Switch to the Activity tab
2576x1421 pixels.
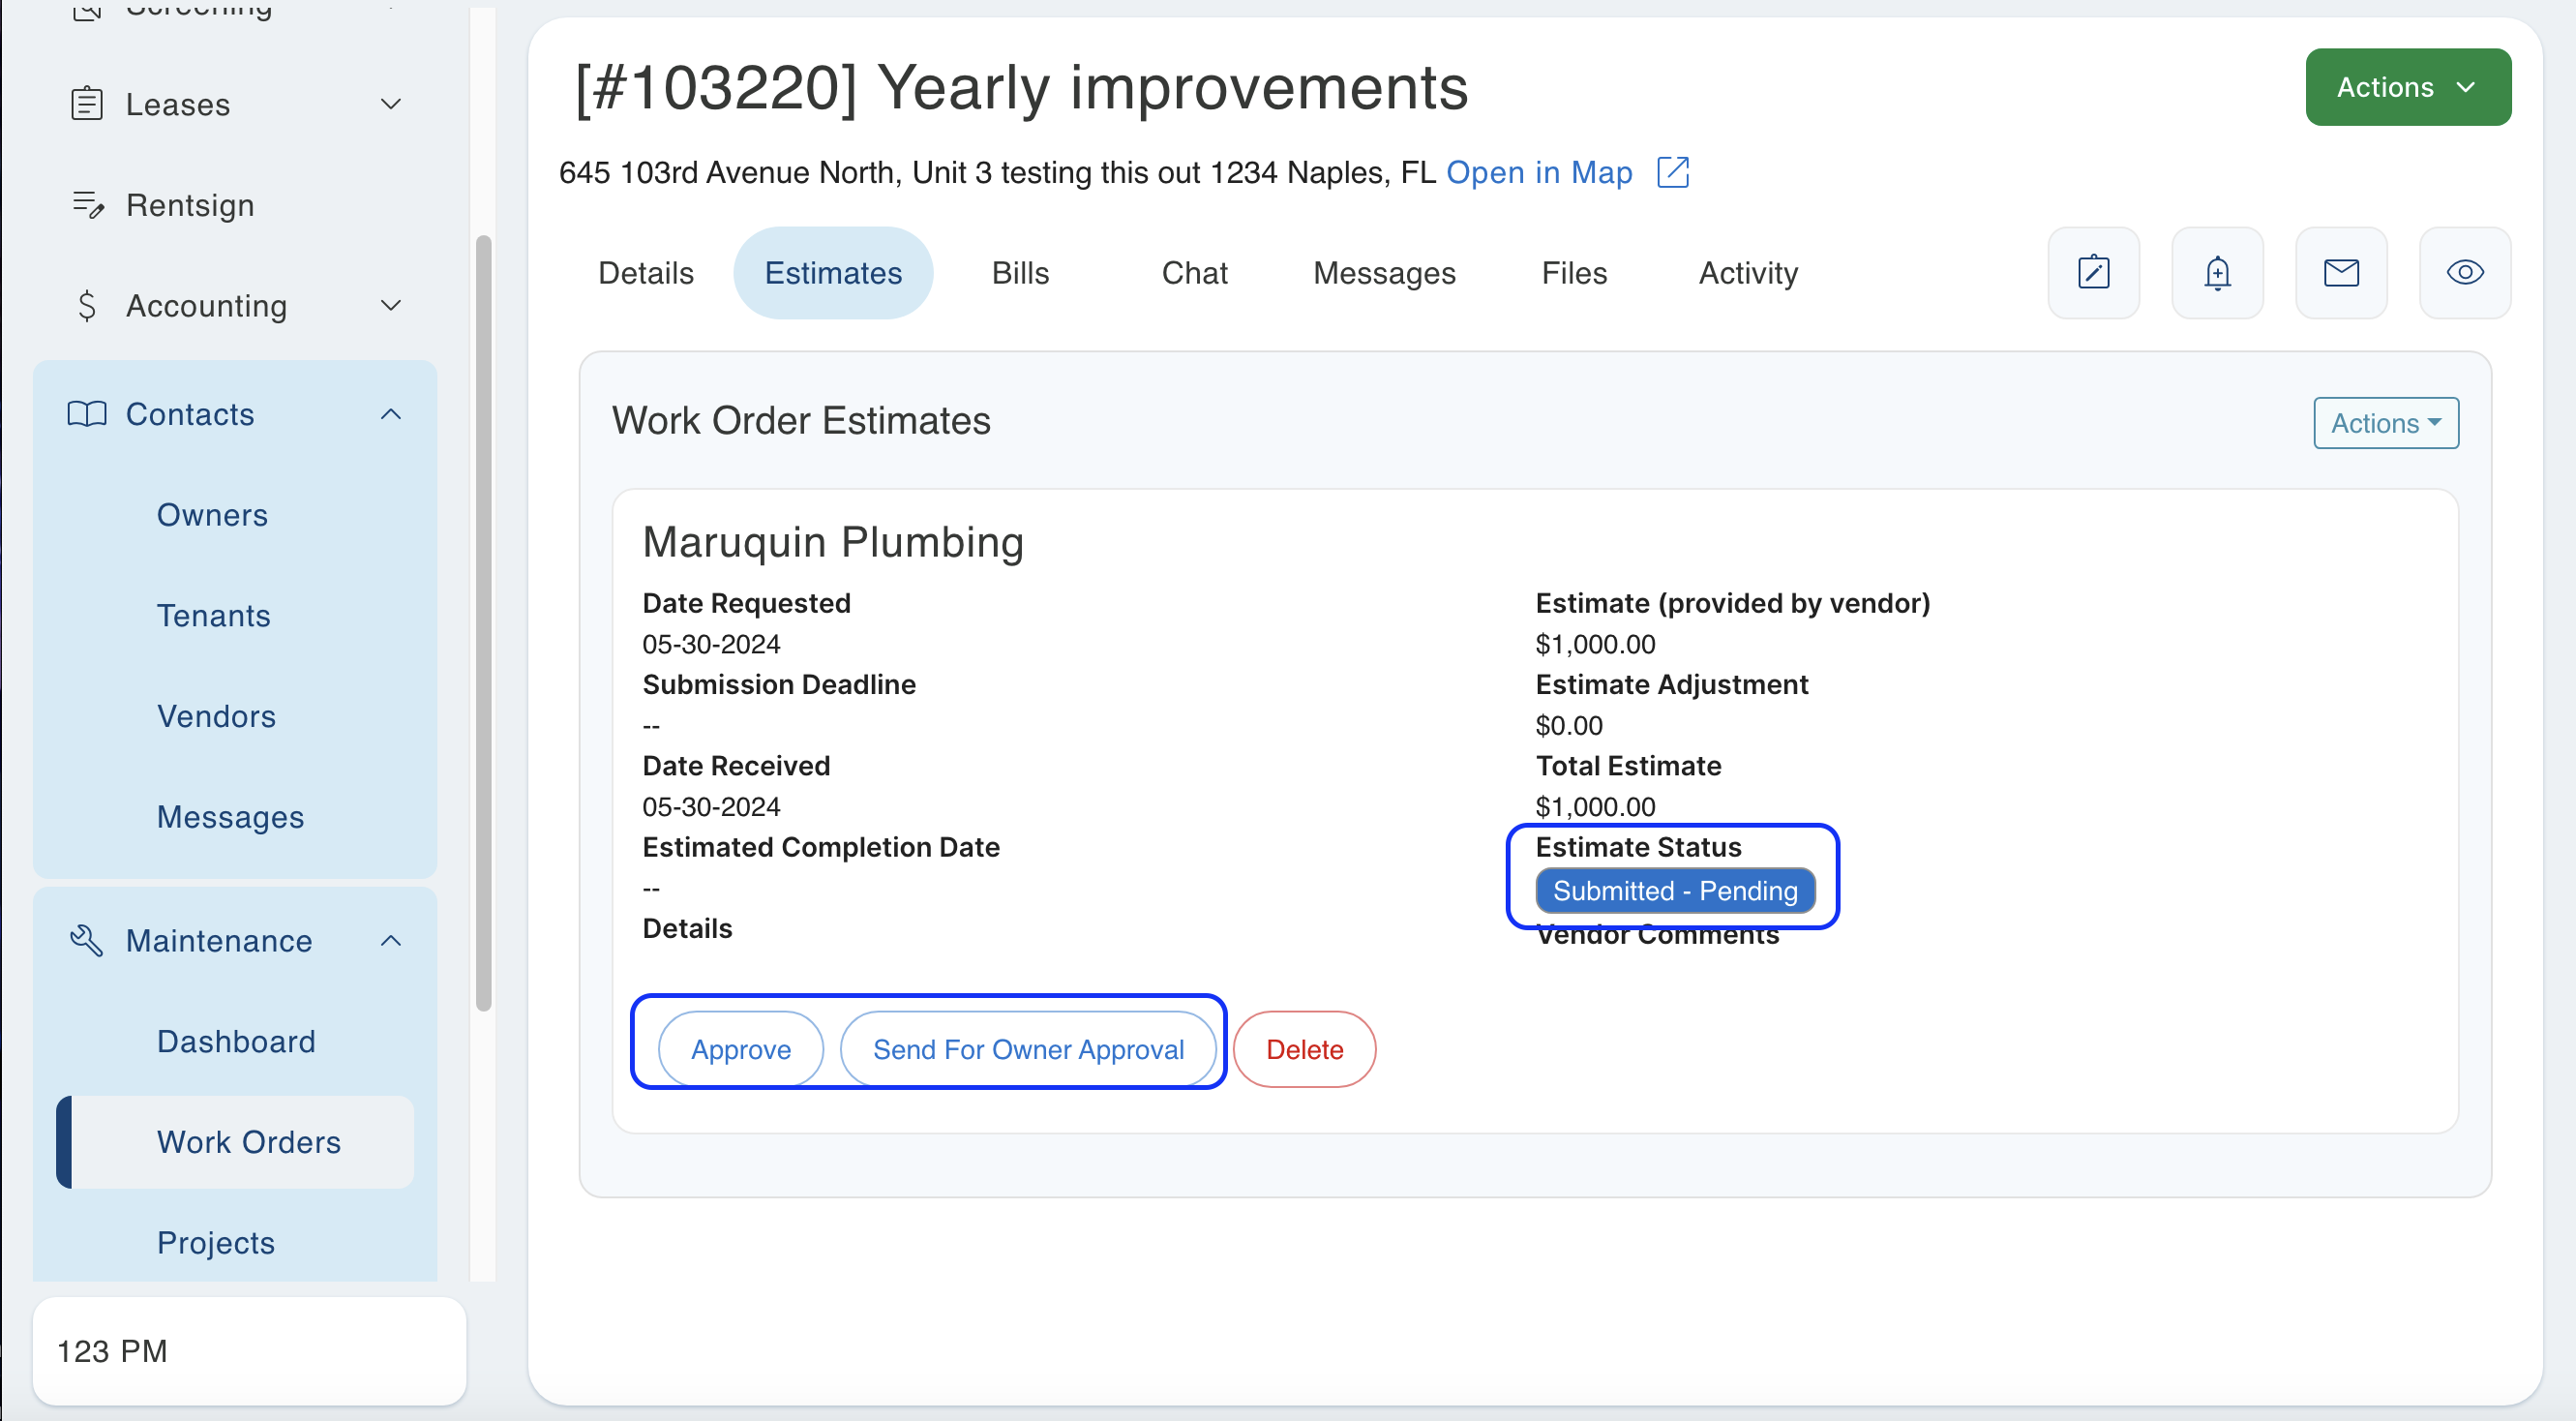click(x=1747, y=272)
